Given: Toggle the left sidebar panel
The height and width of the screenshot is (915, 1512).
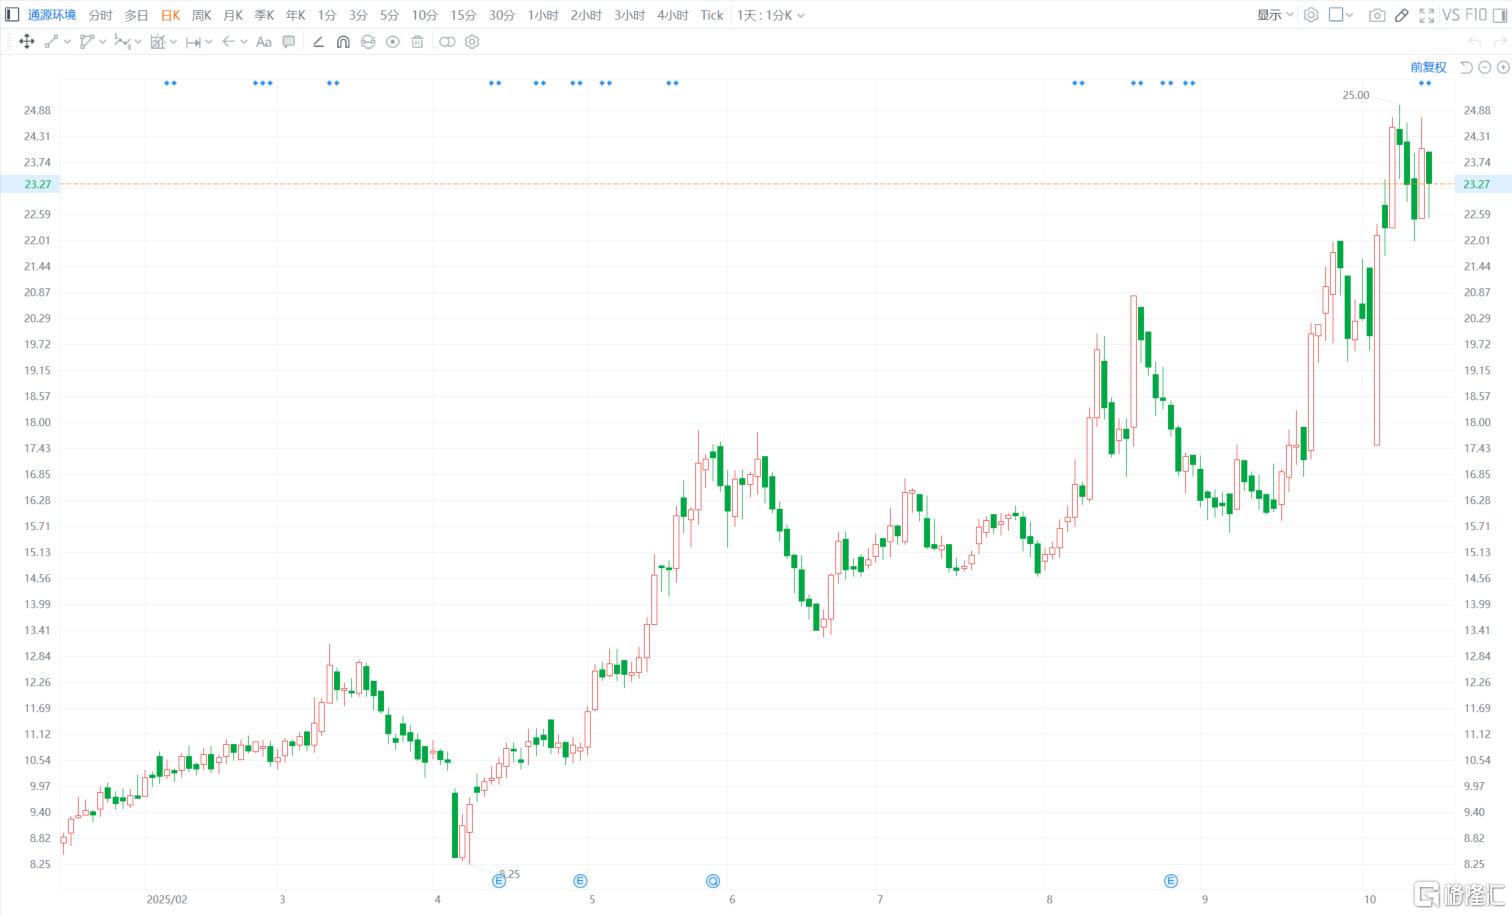Looking at the screenshot, I should point(12,15).
